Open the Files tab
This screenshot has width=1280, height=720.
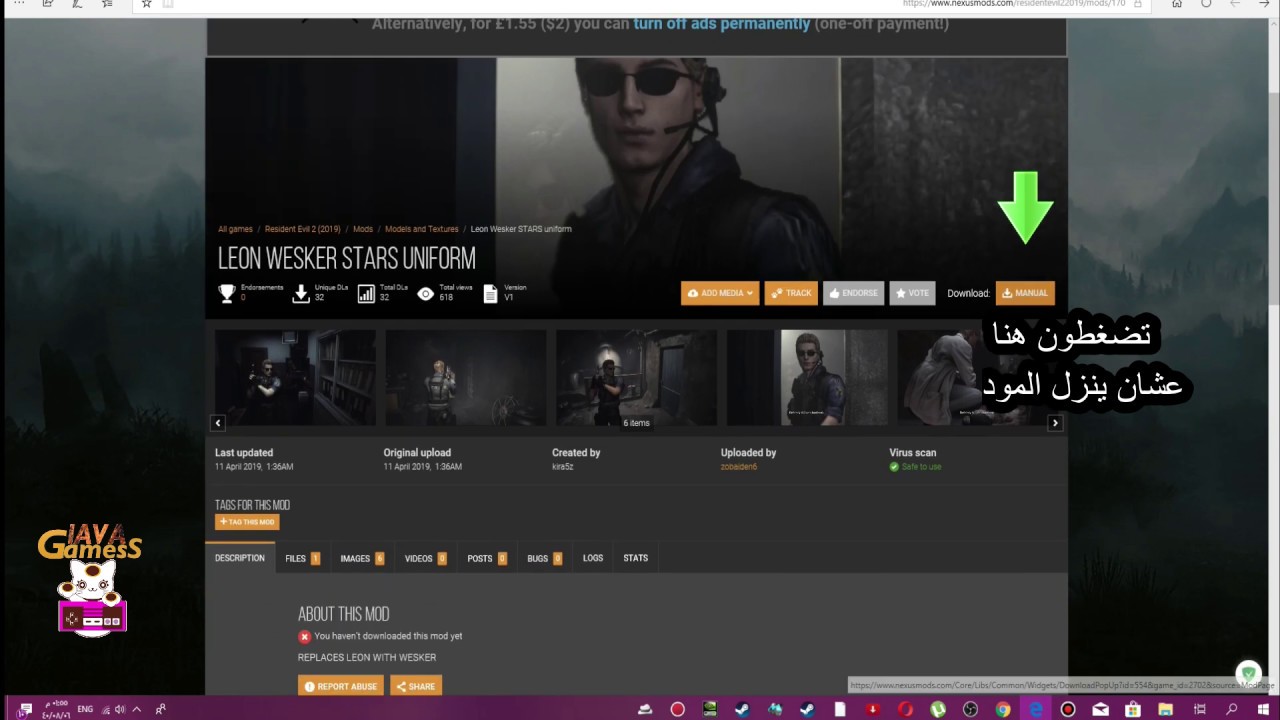tap(302, 558)
